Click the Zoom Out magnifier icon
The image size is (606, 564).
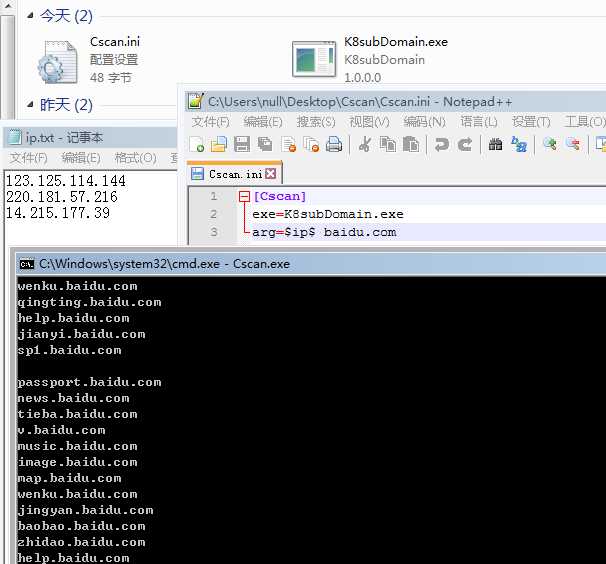(x=573, y=144)
